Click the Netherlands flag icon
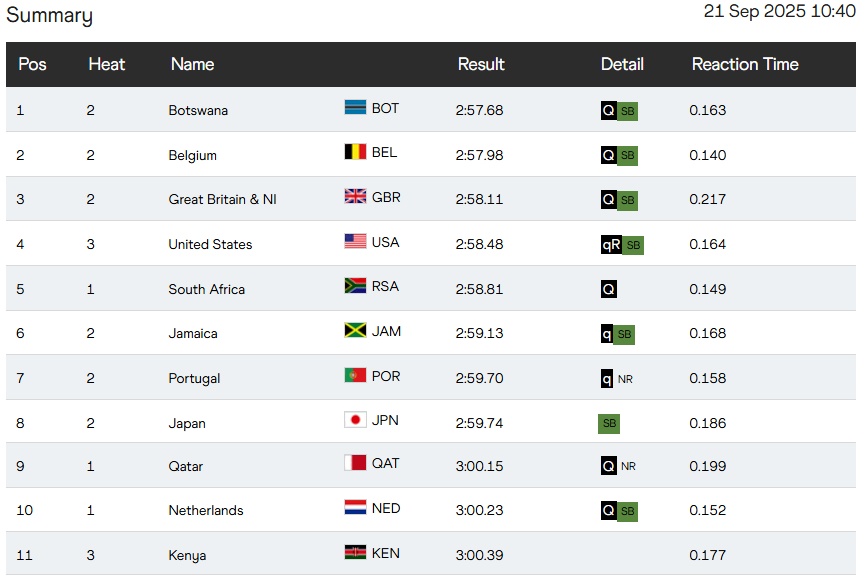Viewport: 865px width, 576px height. tap(355, 508)
